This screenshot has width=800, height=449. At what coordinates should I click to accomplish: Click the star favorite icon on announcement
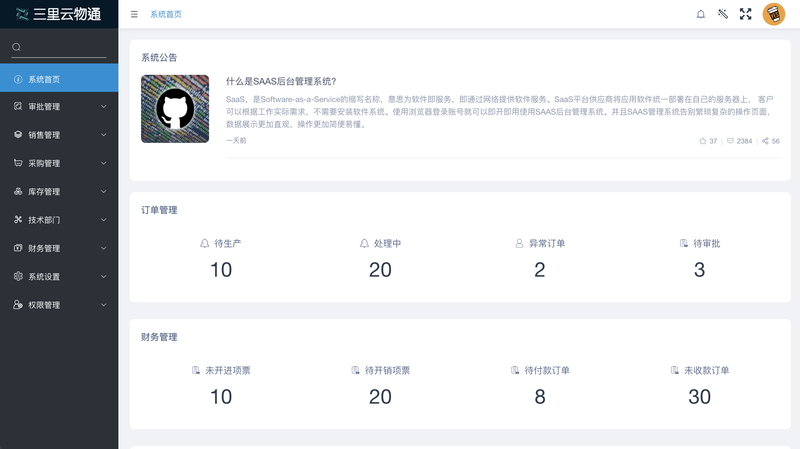tap(703, 141)
